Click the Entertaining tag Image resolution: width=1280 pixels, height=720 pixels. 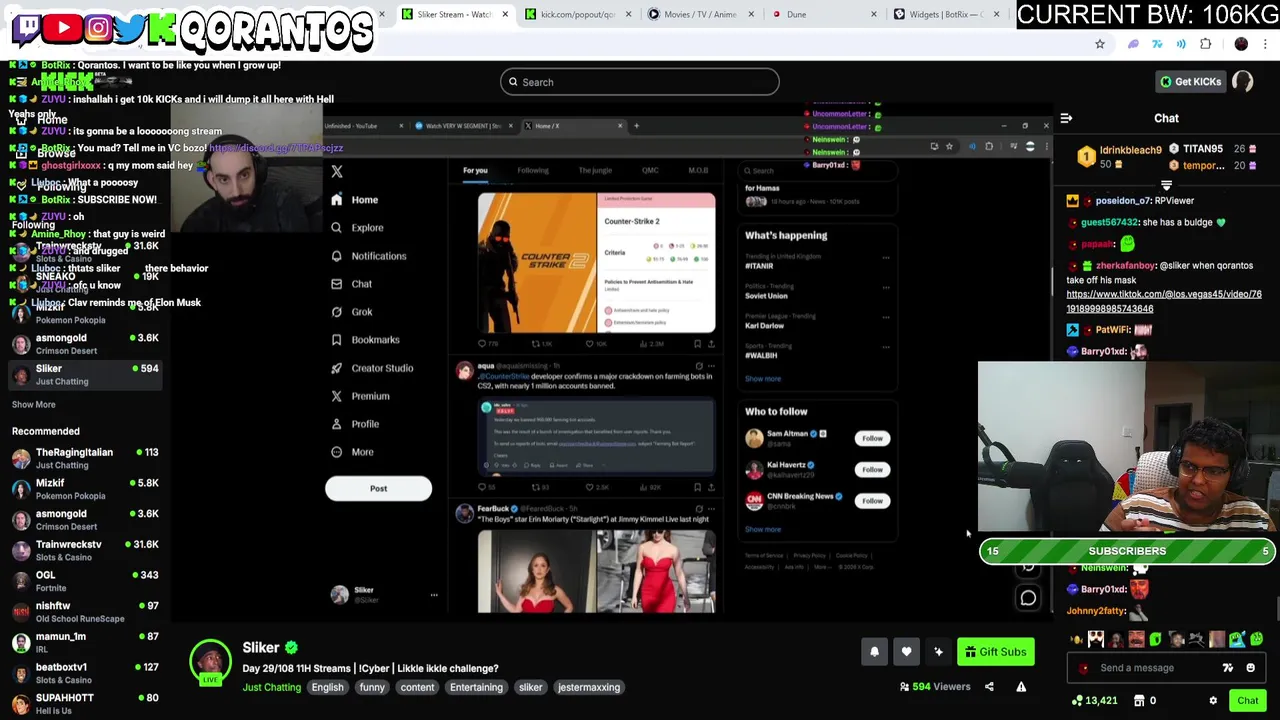pyautogui.click(x=476, y=687)
